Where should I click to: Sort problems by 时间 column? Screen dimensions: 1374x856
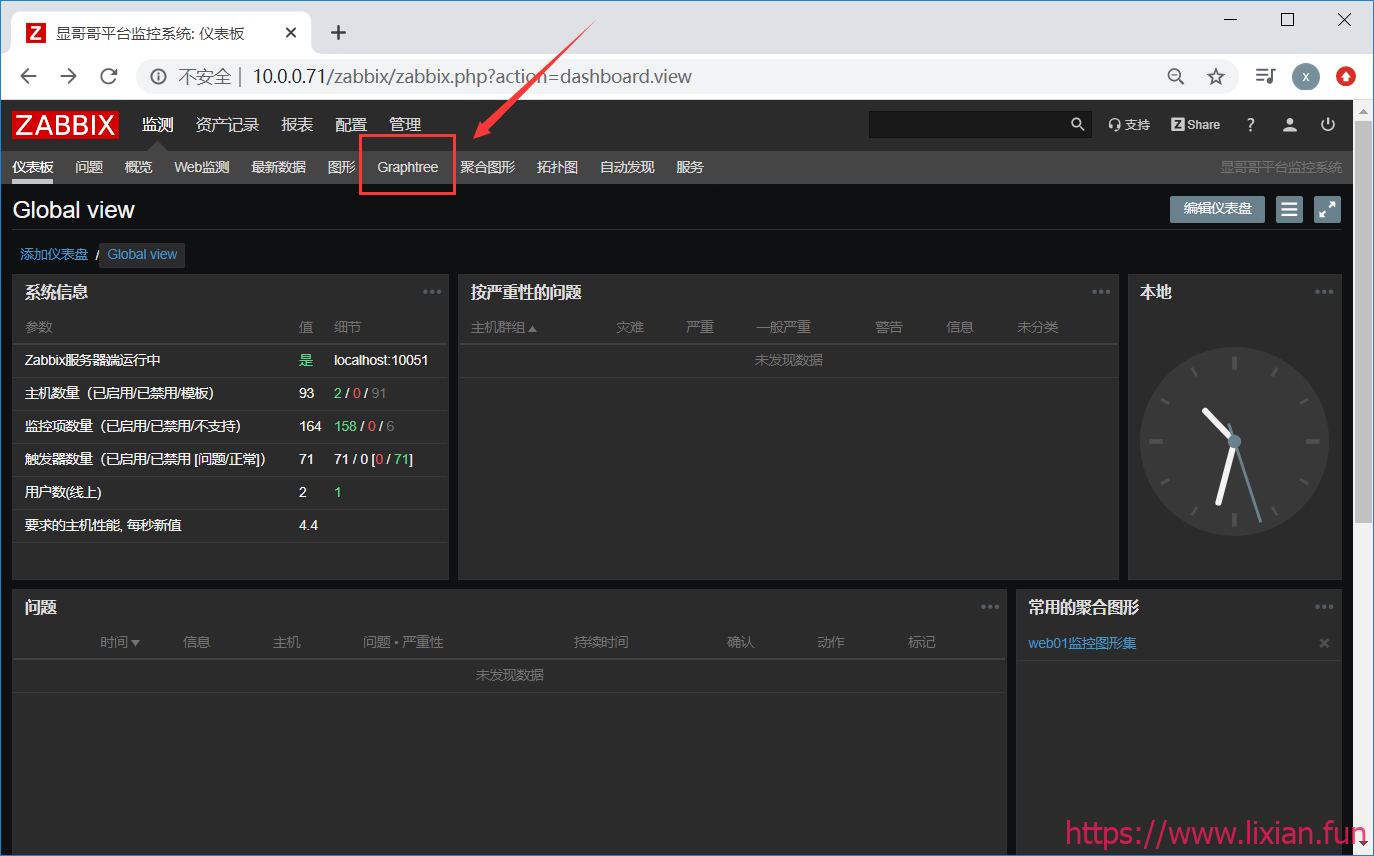(119, 642)
